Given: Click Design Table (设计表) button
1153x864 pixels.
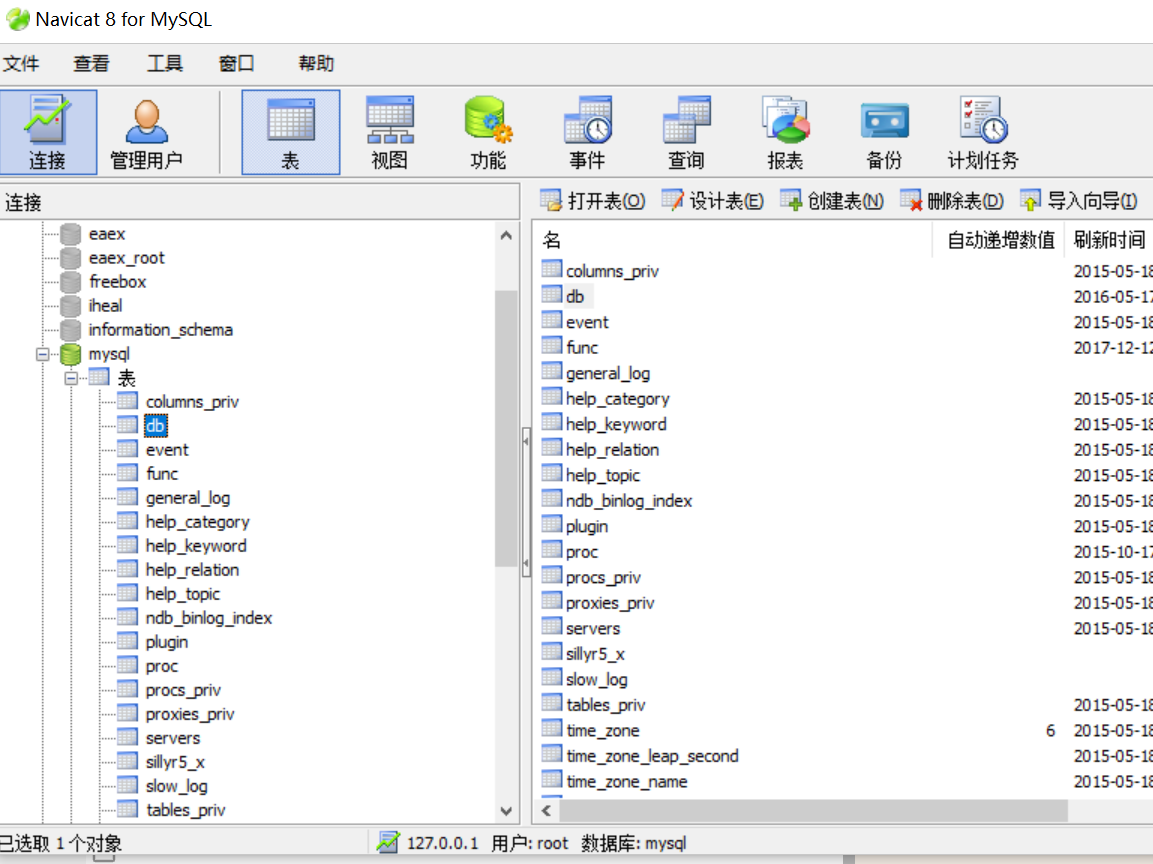Looking at the screenshot, I should click(x=713, y=201).
